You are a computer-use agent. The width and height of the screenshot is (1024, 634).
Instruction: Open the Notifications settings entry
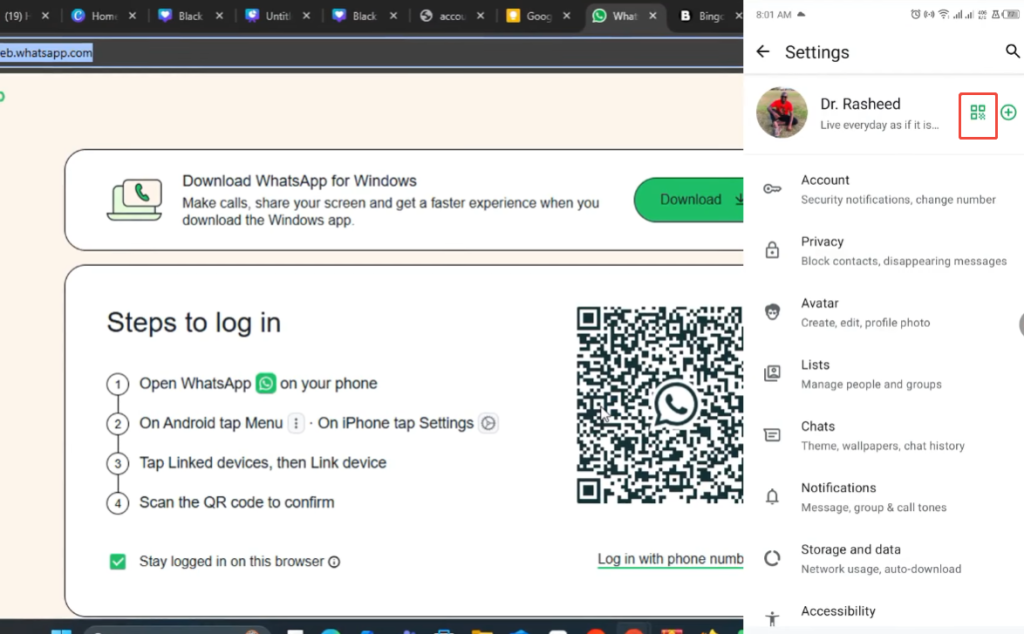coord(884,497)
